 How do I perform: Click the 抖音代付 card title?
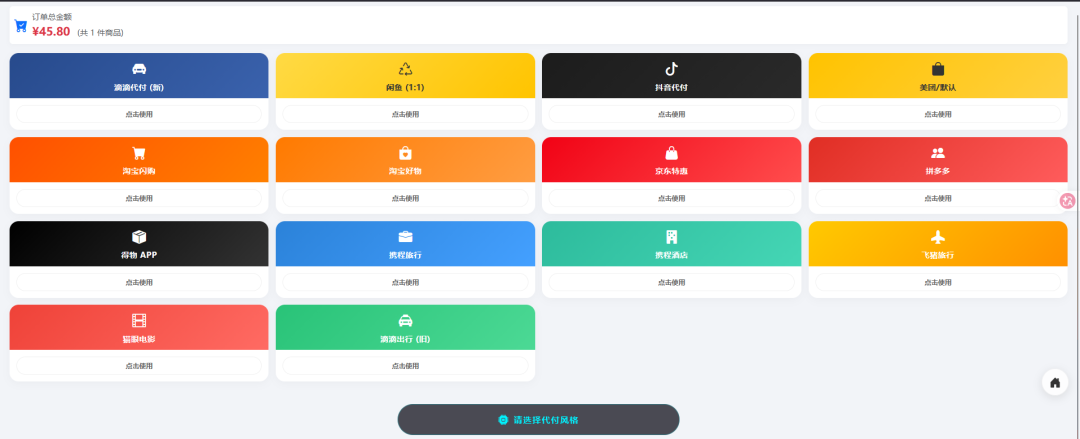[672, 88]
